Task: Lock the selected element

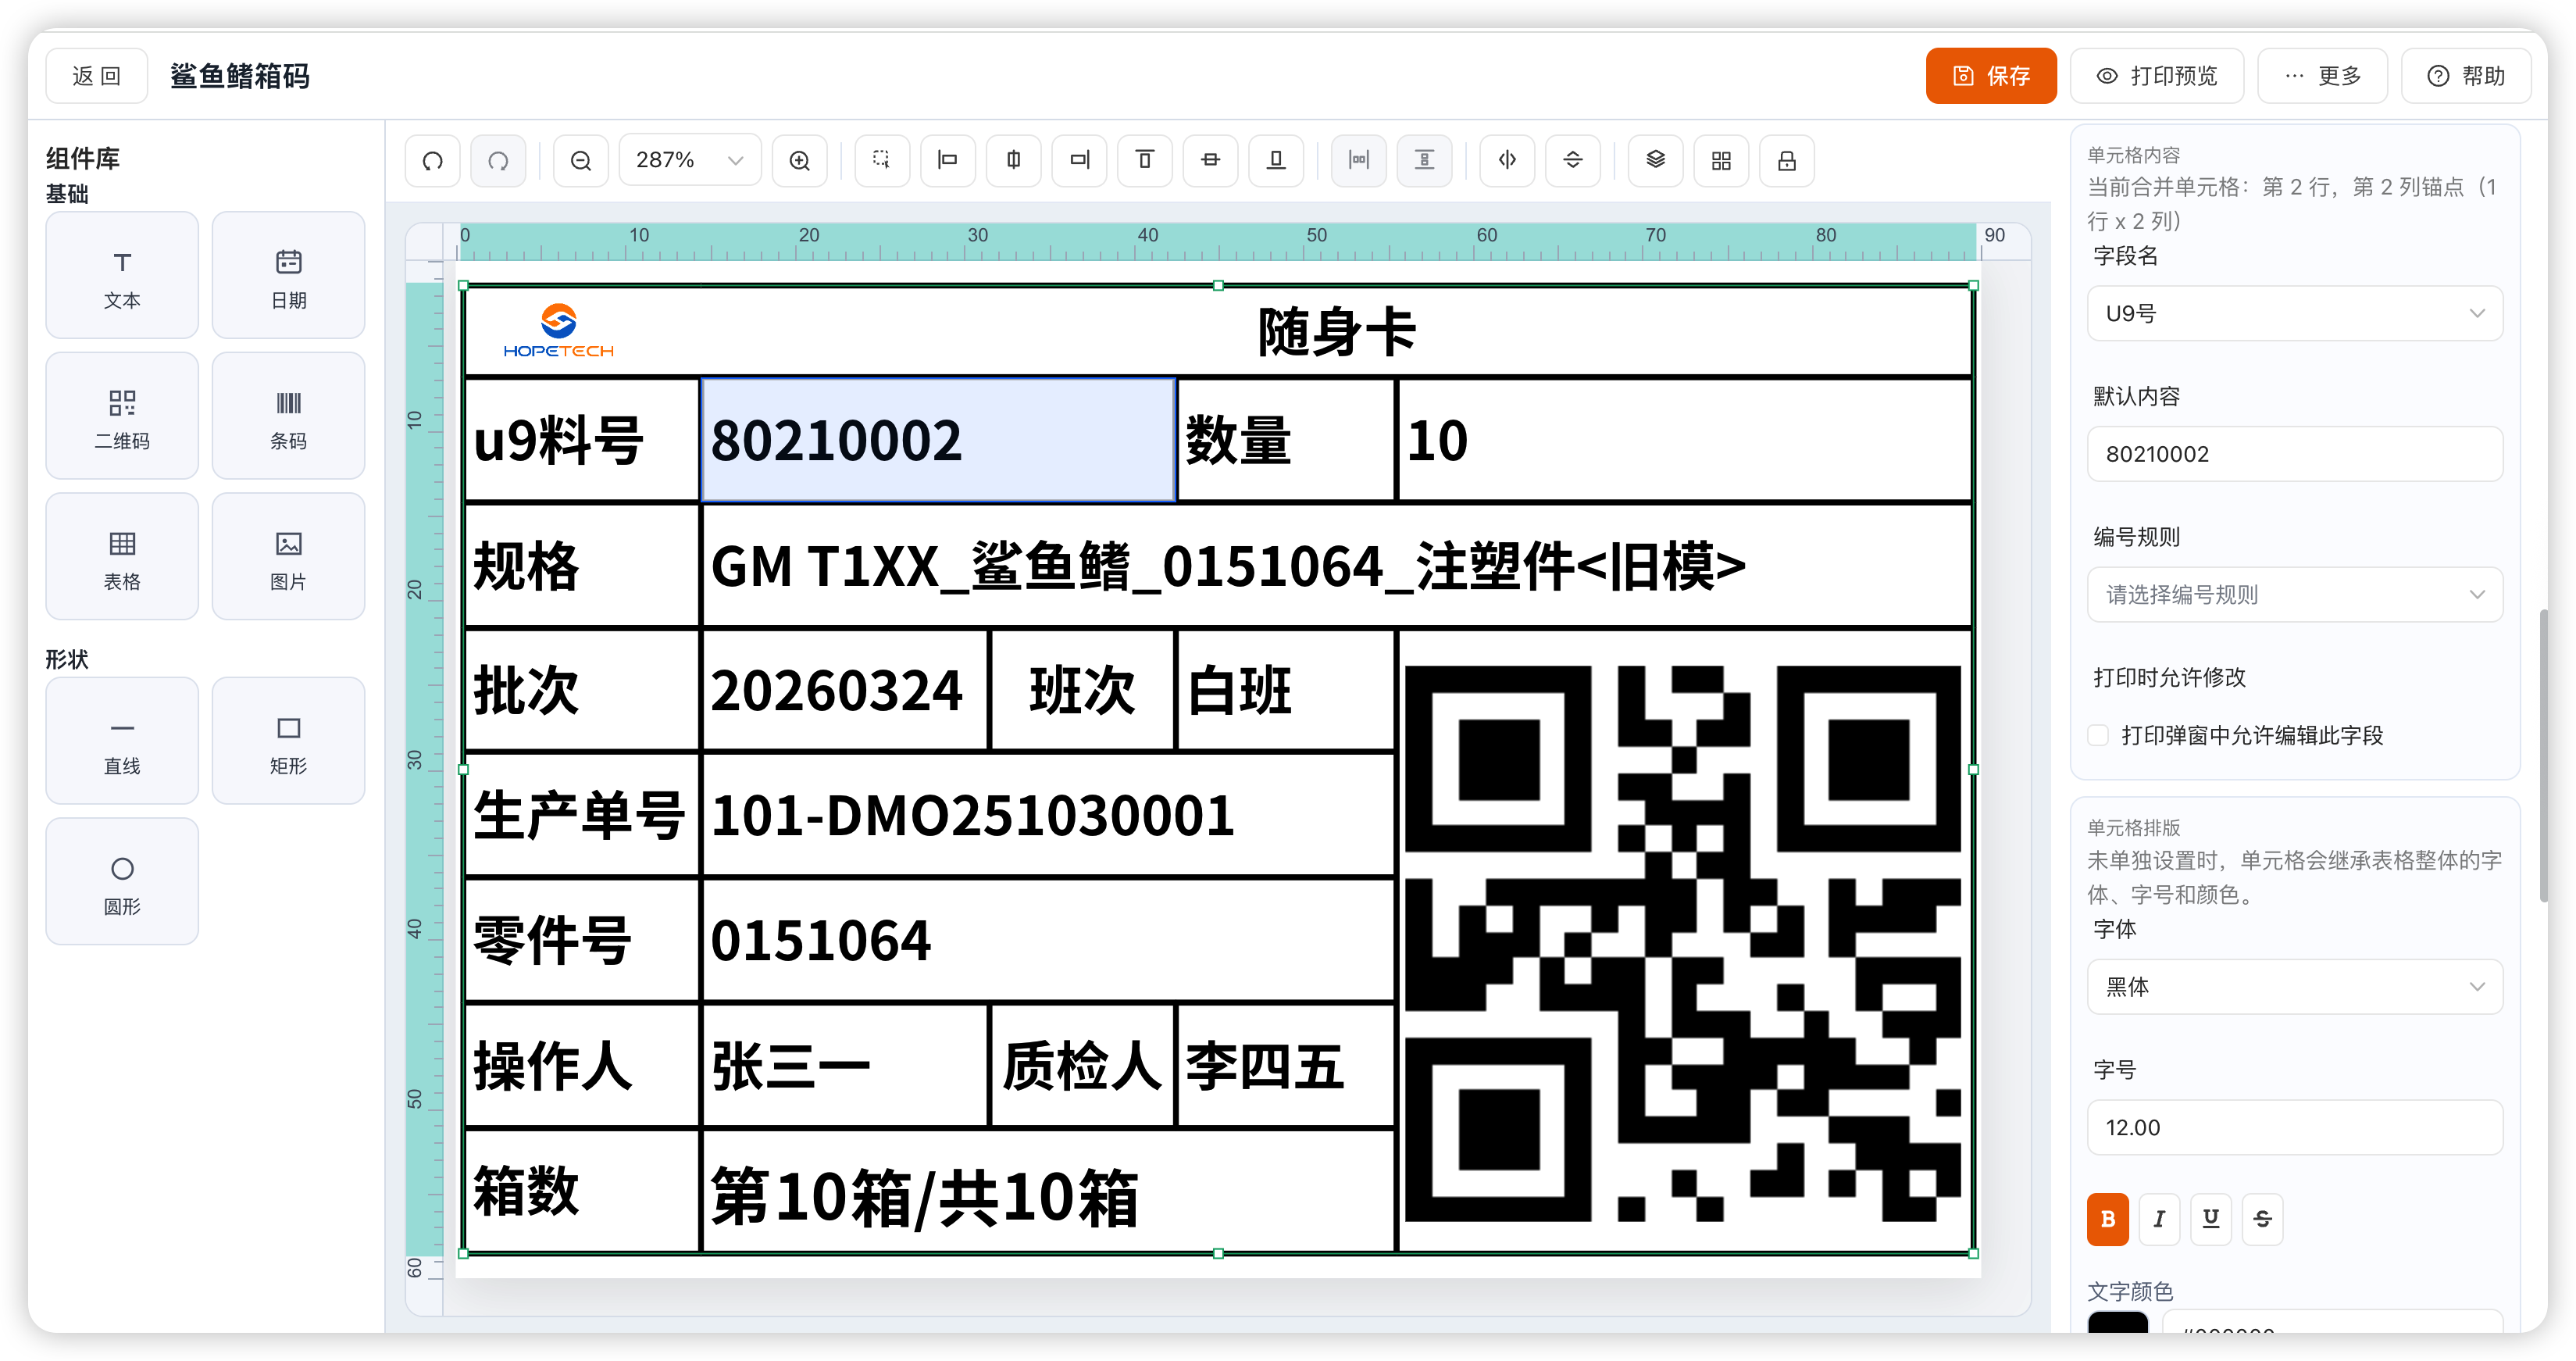Action: (1787, 160)
